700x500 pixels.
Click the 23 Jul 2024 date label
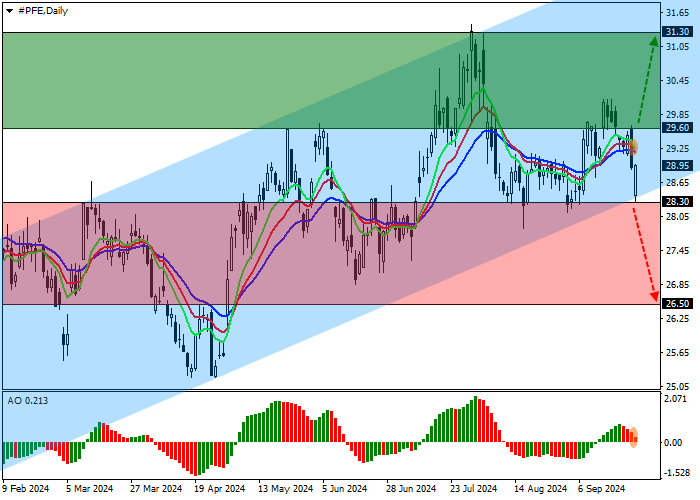pyautogui.click(x=473, y=489)
